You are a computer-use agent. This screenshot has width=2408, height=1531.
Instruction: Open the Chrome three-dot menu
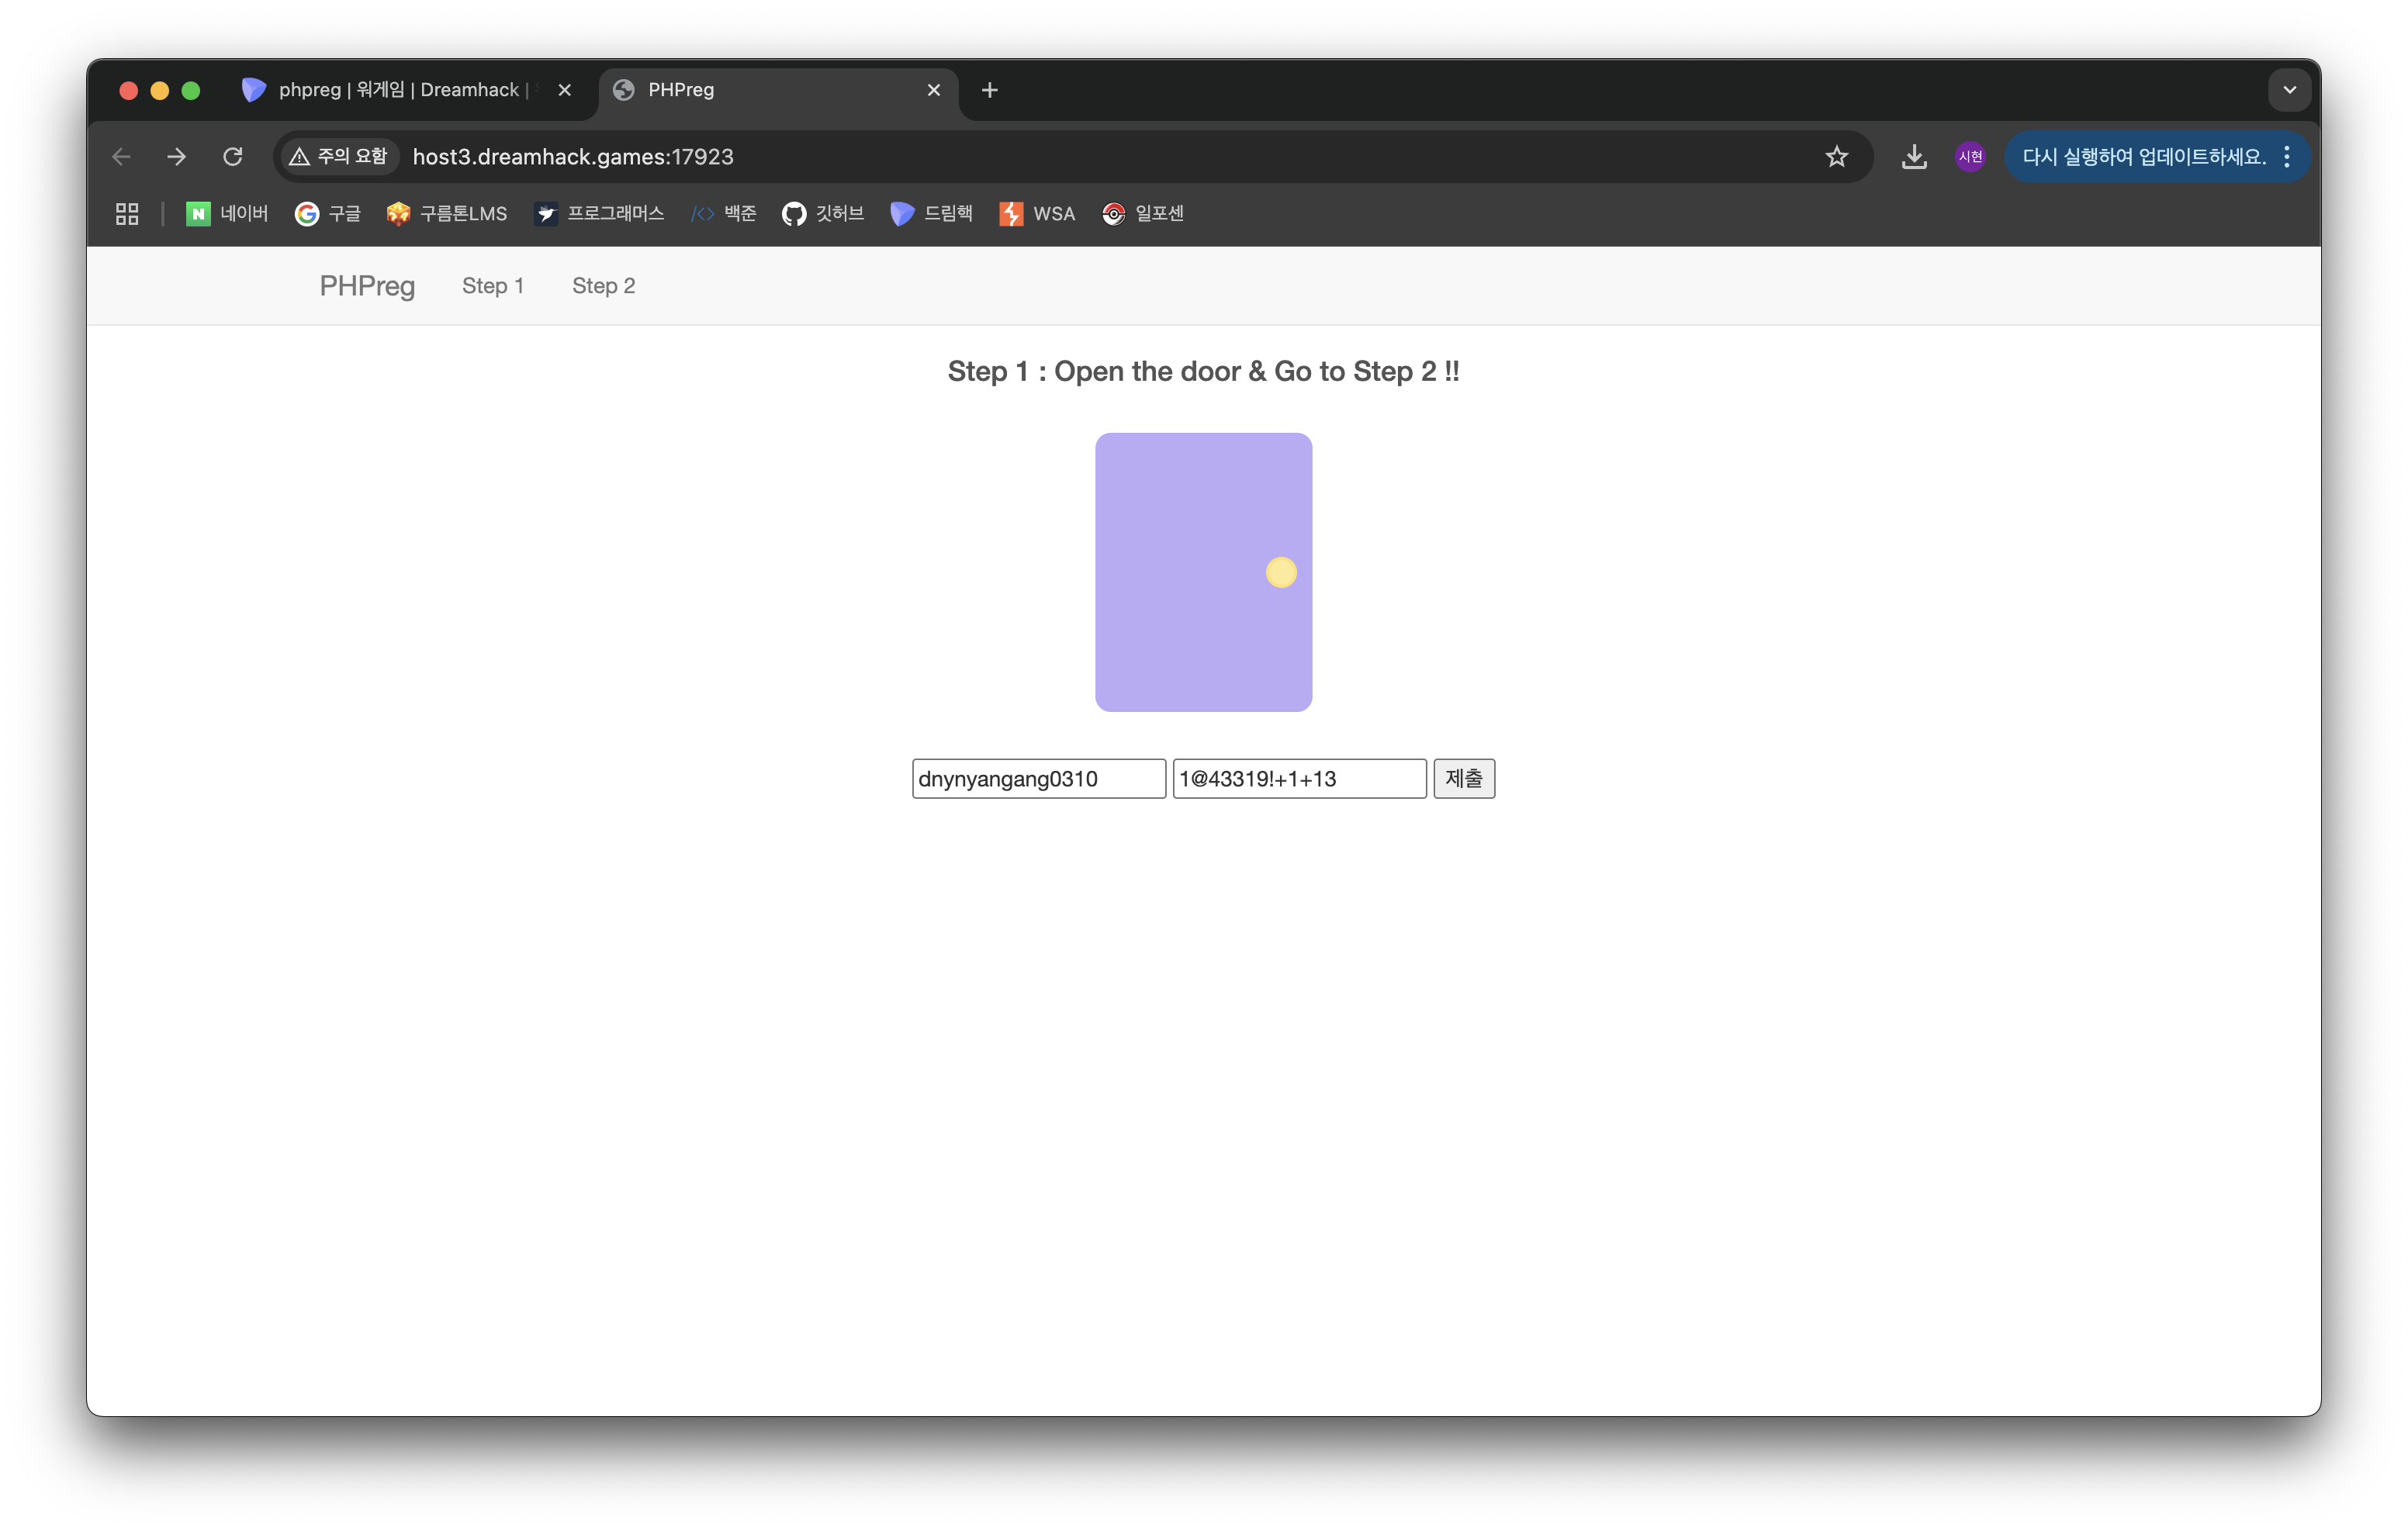2287,157
